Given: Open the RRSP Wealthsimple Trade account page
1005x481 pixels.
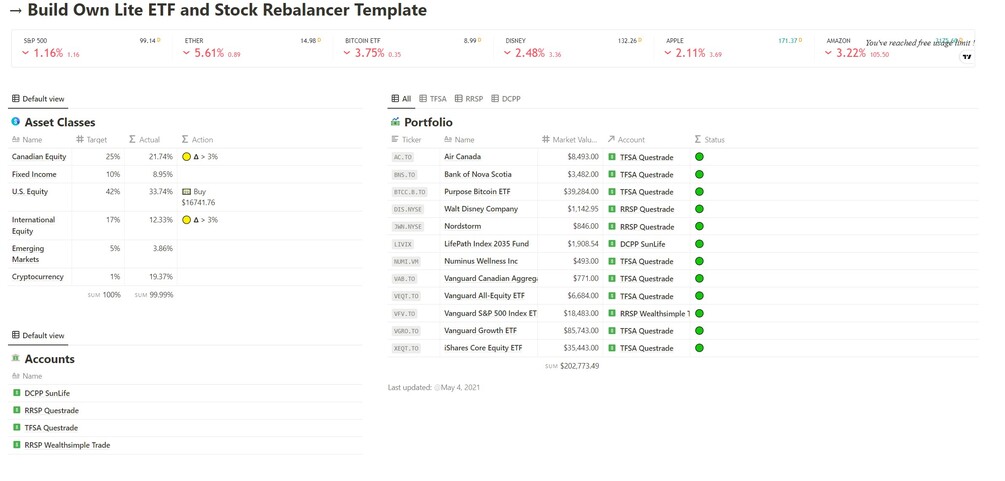Looking at the screenshot, I should [67, 445].
